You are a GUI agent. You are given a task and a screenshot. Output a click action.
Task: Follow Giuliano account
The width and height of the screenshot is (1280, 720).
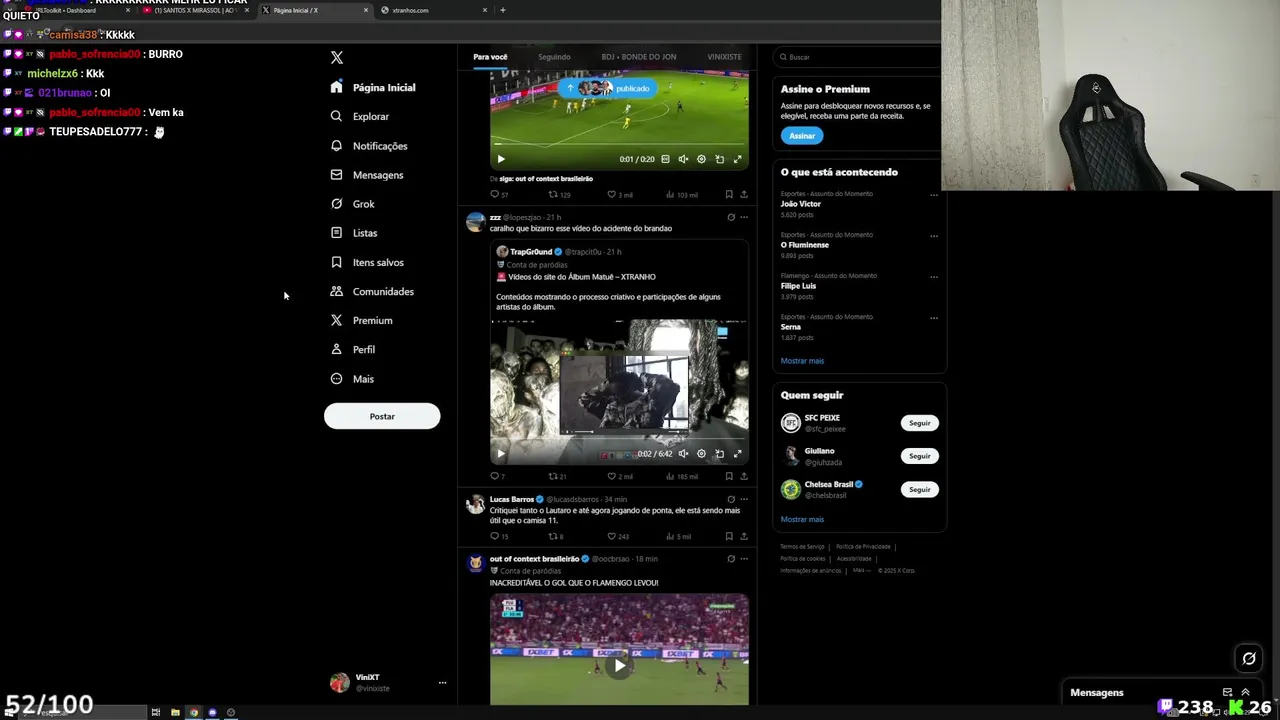[x=920, y=456]
